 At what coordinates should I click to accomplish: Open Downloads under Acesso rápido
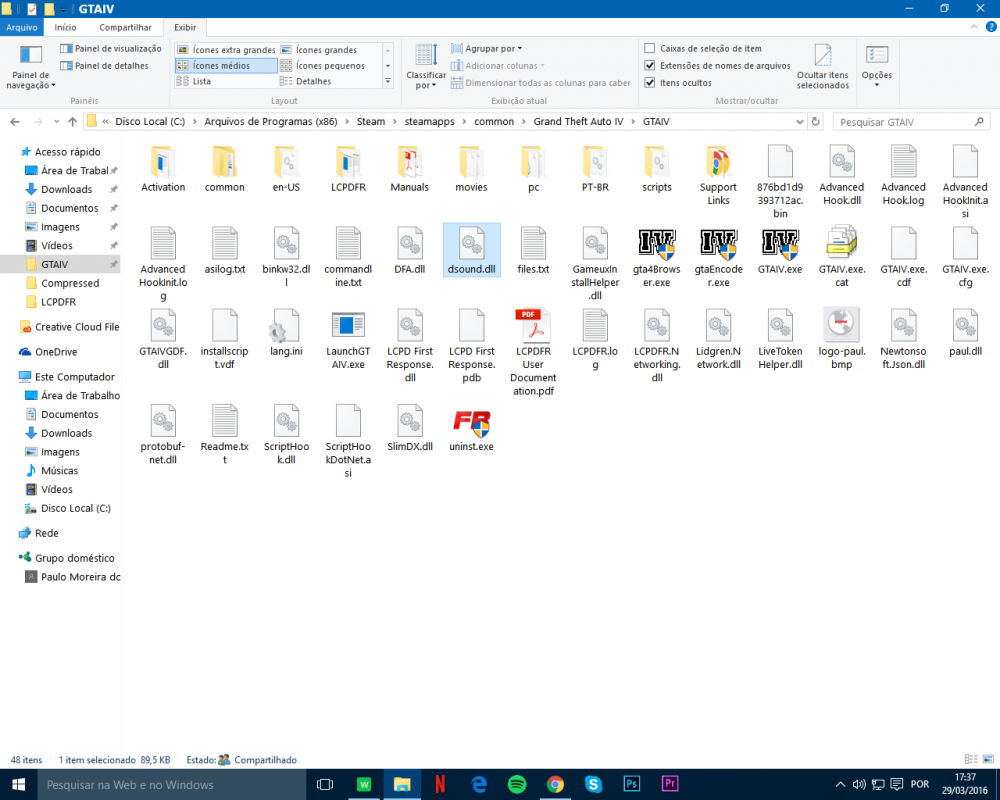[x=66, y=189]
